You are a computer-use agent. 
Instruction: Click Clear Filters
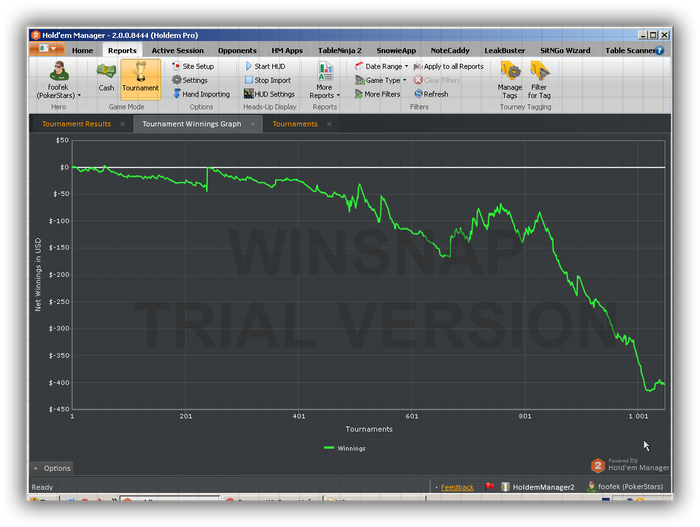pyautogui.click(x=437, y=80)
